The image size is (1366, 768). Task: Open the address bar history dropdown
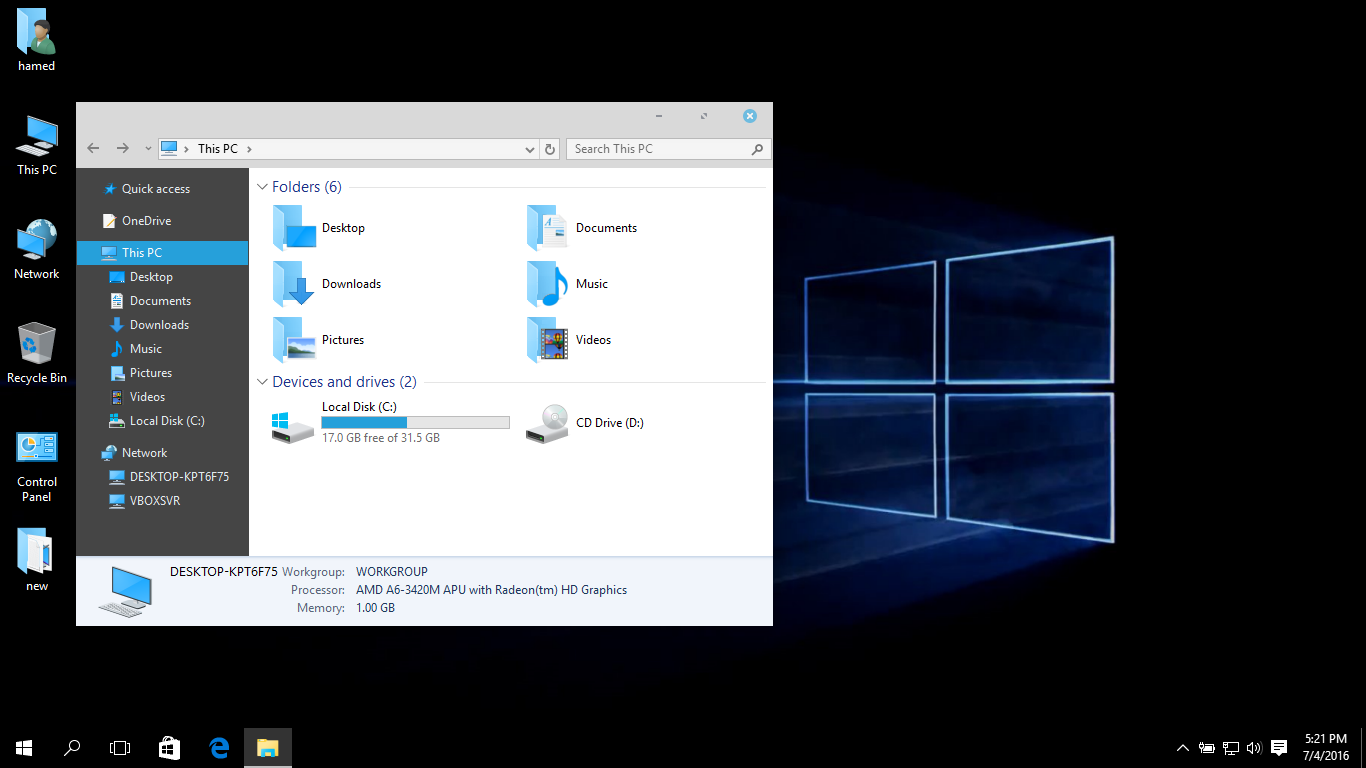click(530, 149)
